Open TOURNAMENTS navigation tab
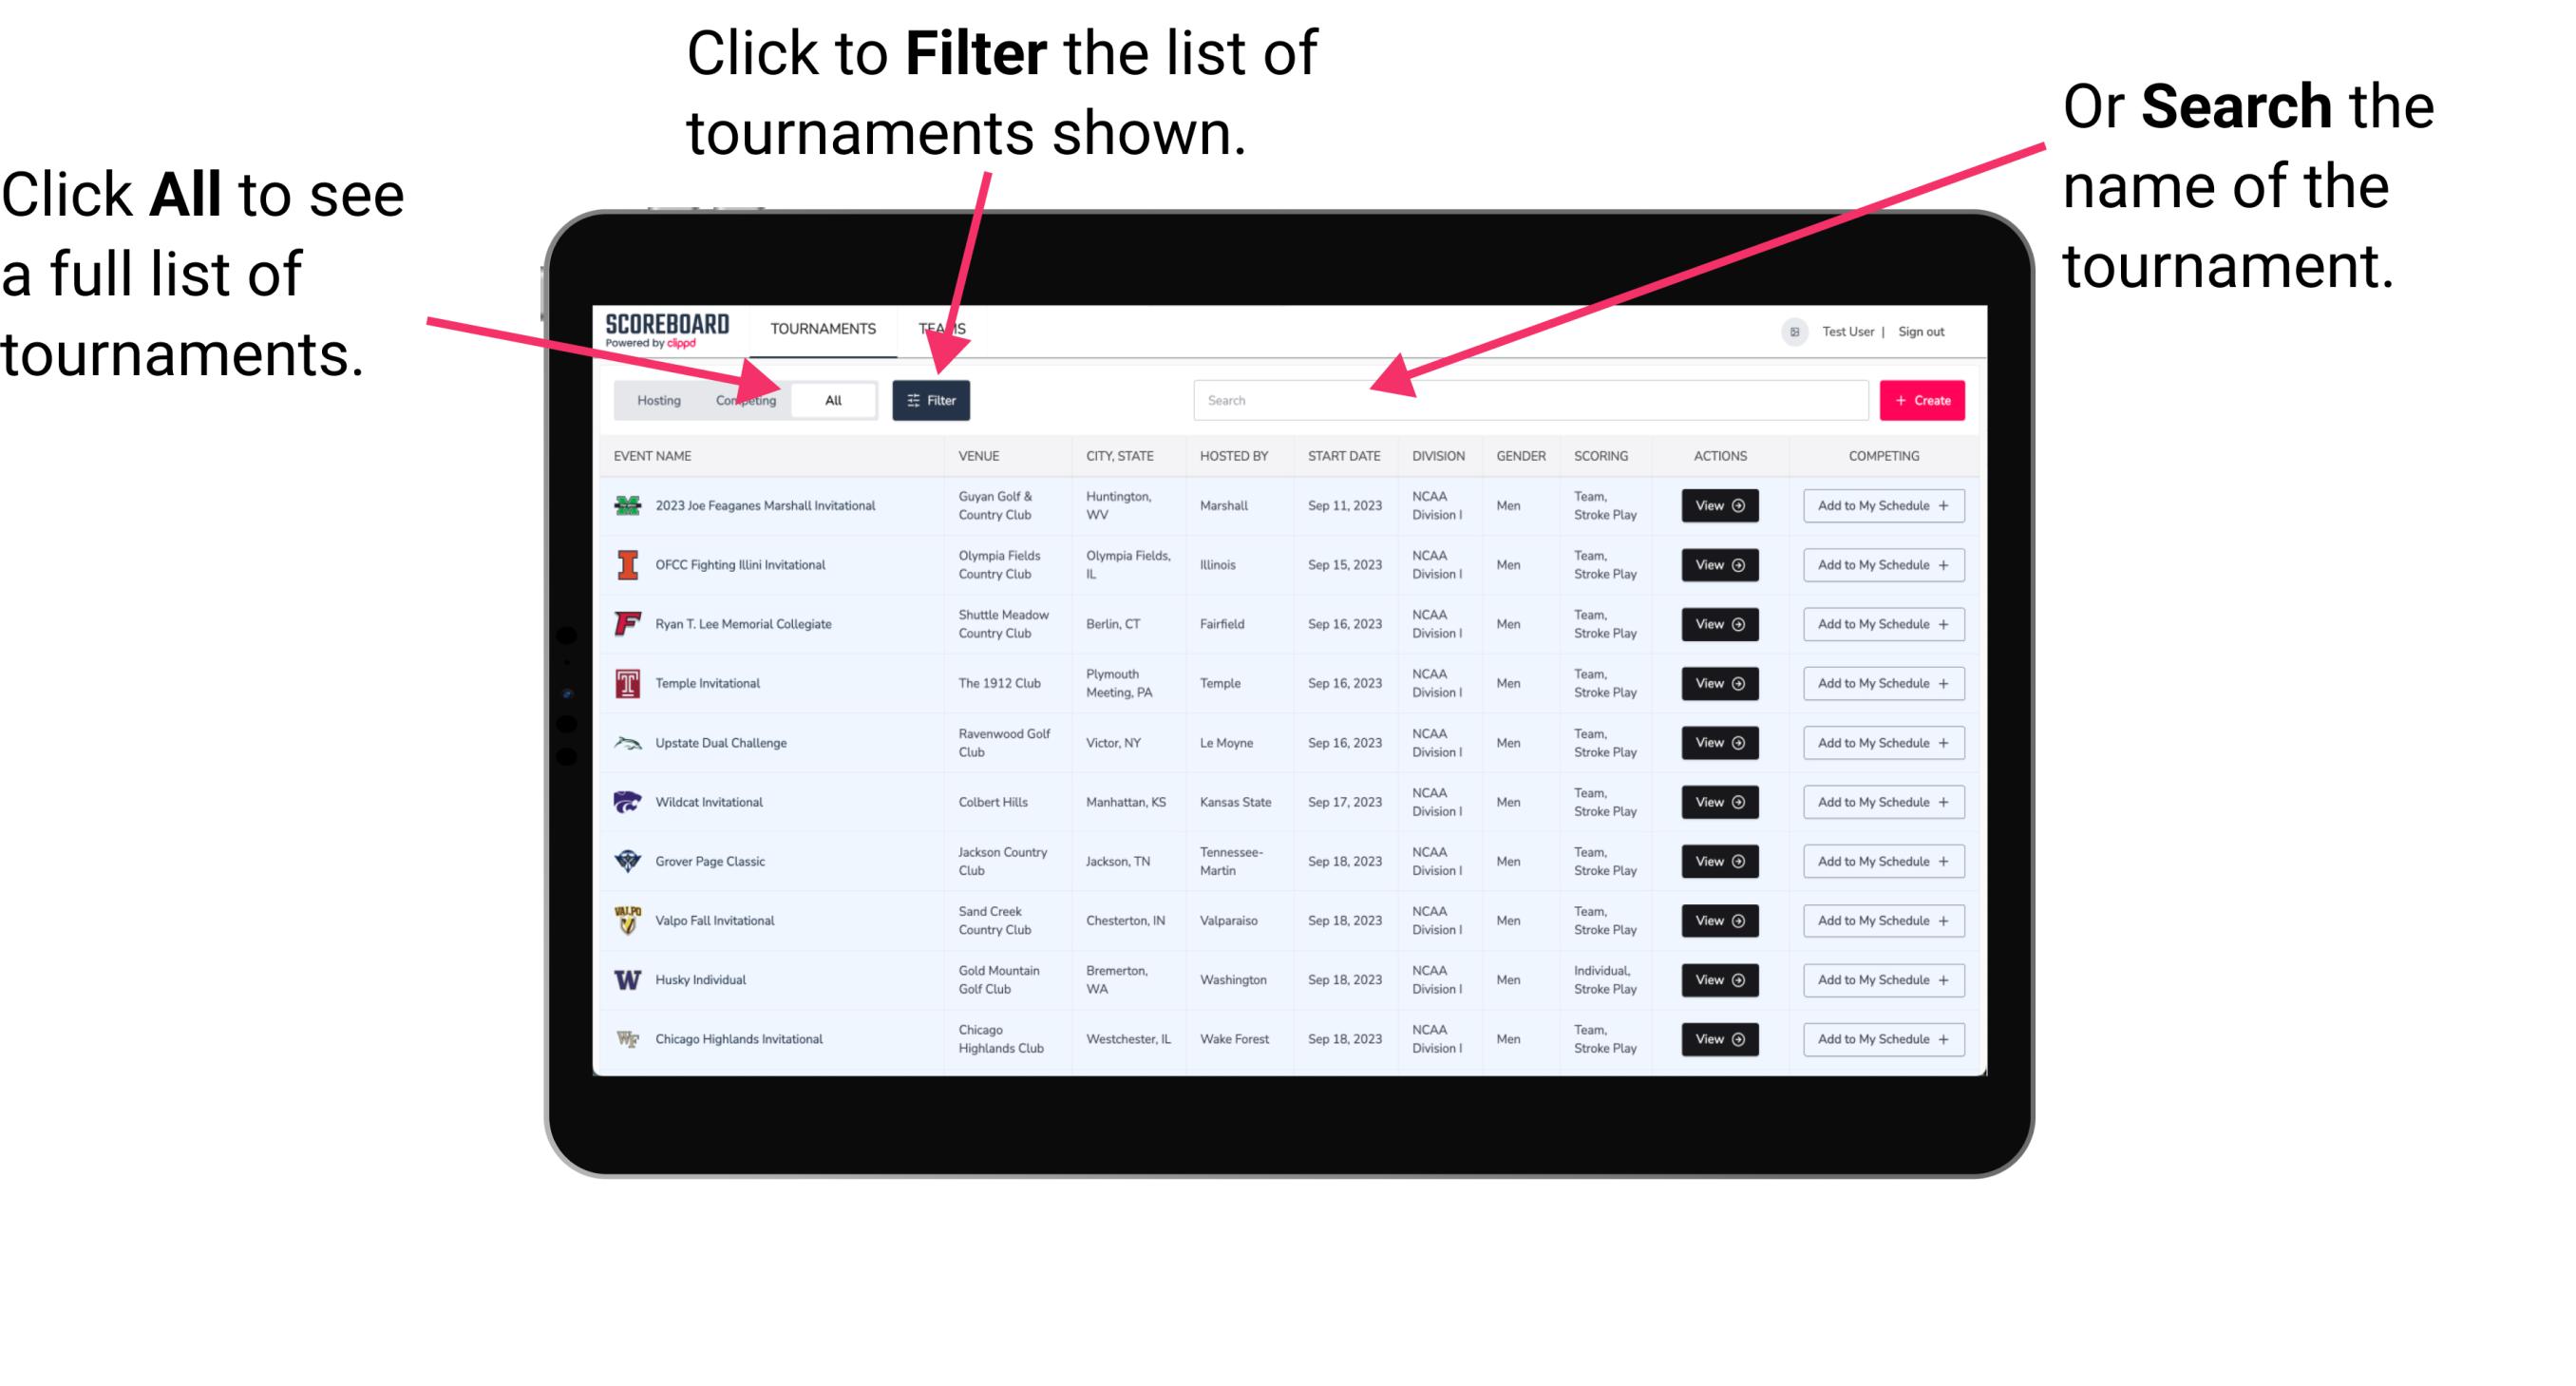 823,328
